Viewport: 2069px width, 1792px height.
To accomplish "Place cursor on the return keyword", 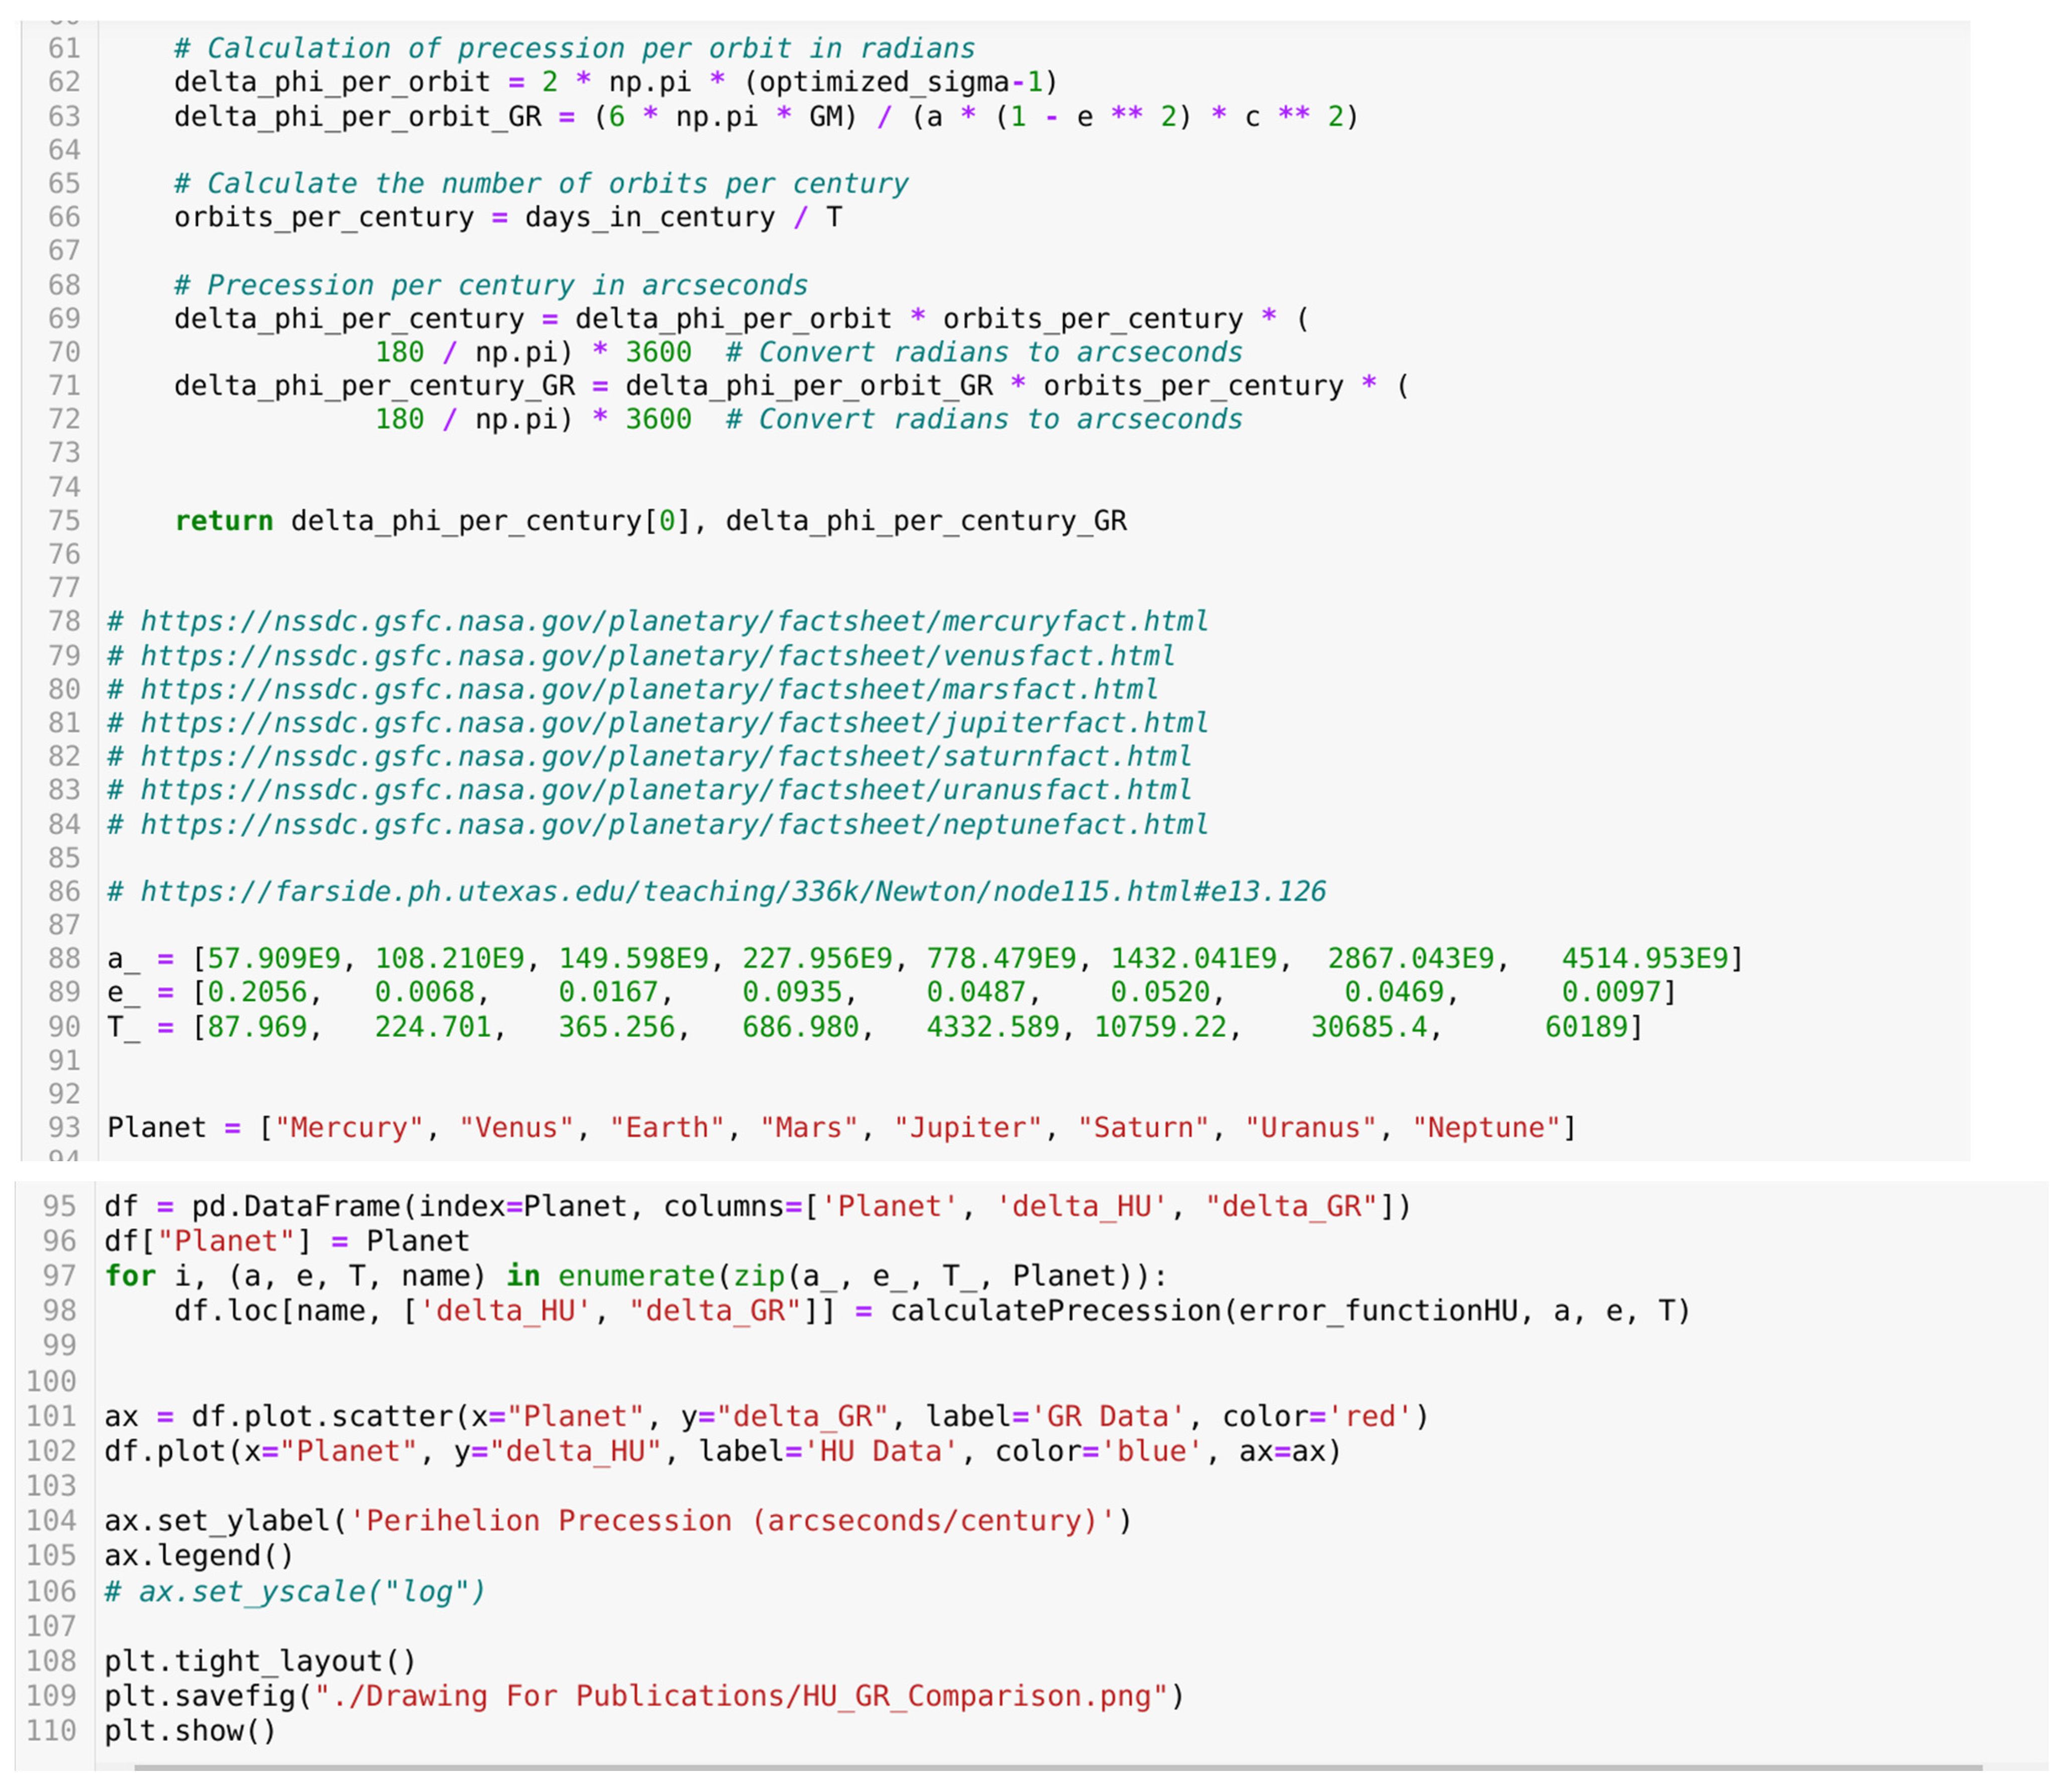I will (223, 521).
